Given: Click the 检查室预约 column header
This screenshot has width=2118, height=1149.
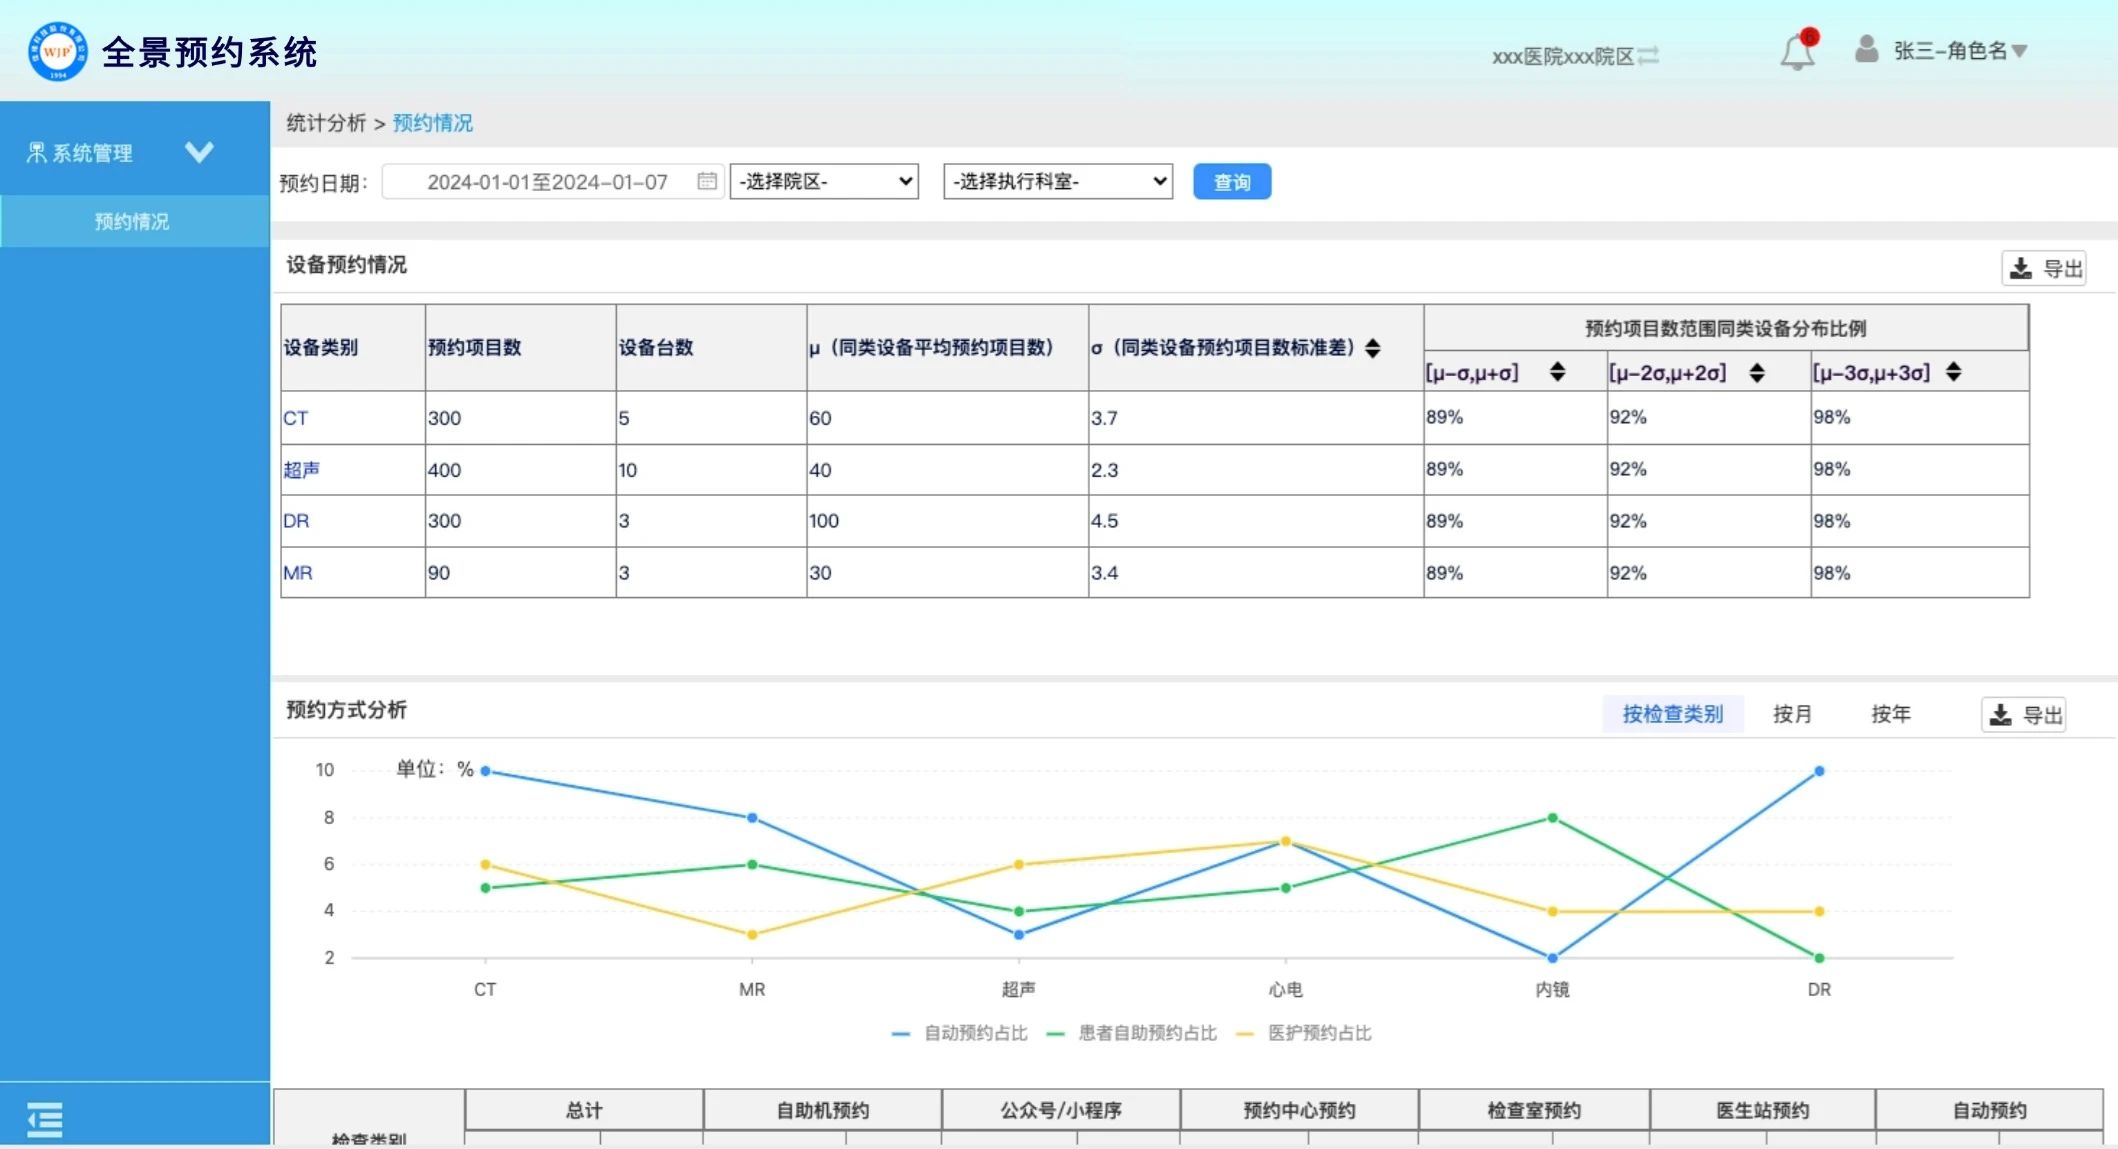Looking at the screenshot, I should 1534,1110.
